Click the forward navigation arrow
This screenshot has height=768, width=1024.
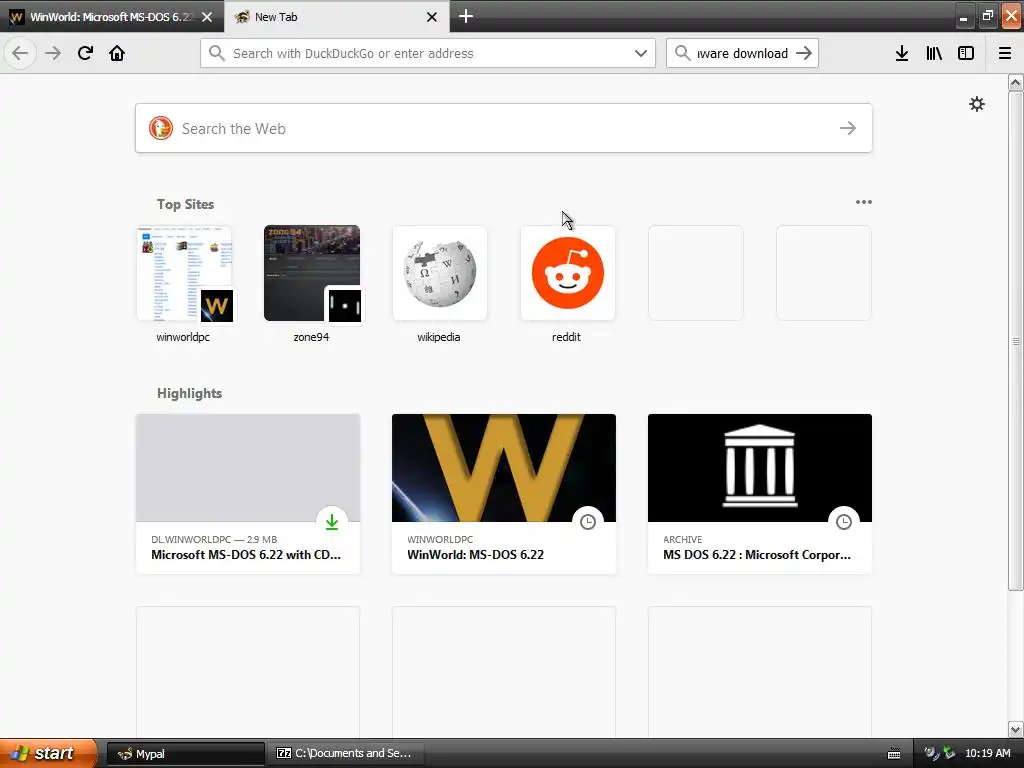(53, 53)
